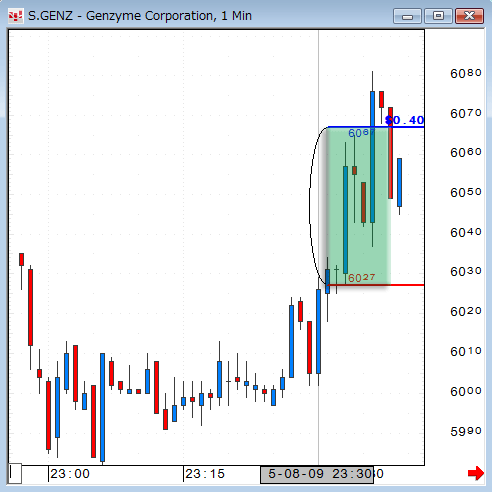Click the 6040 price axis label
Image resolution: width=492 pixels, height=492 pixels.
click(x=466, y=232)
